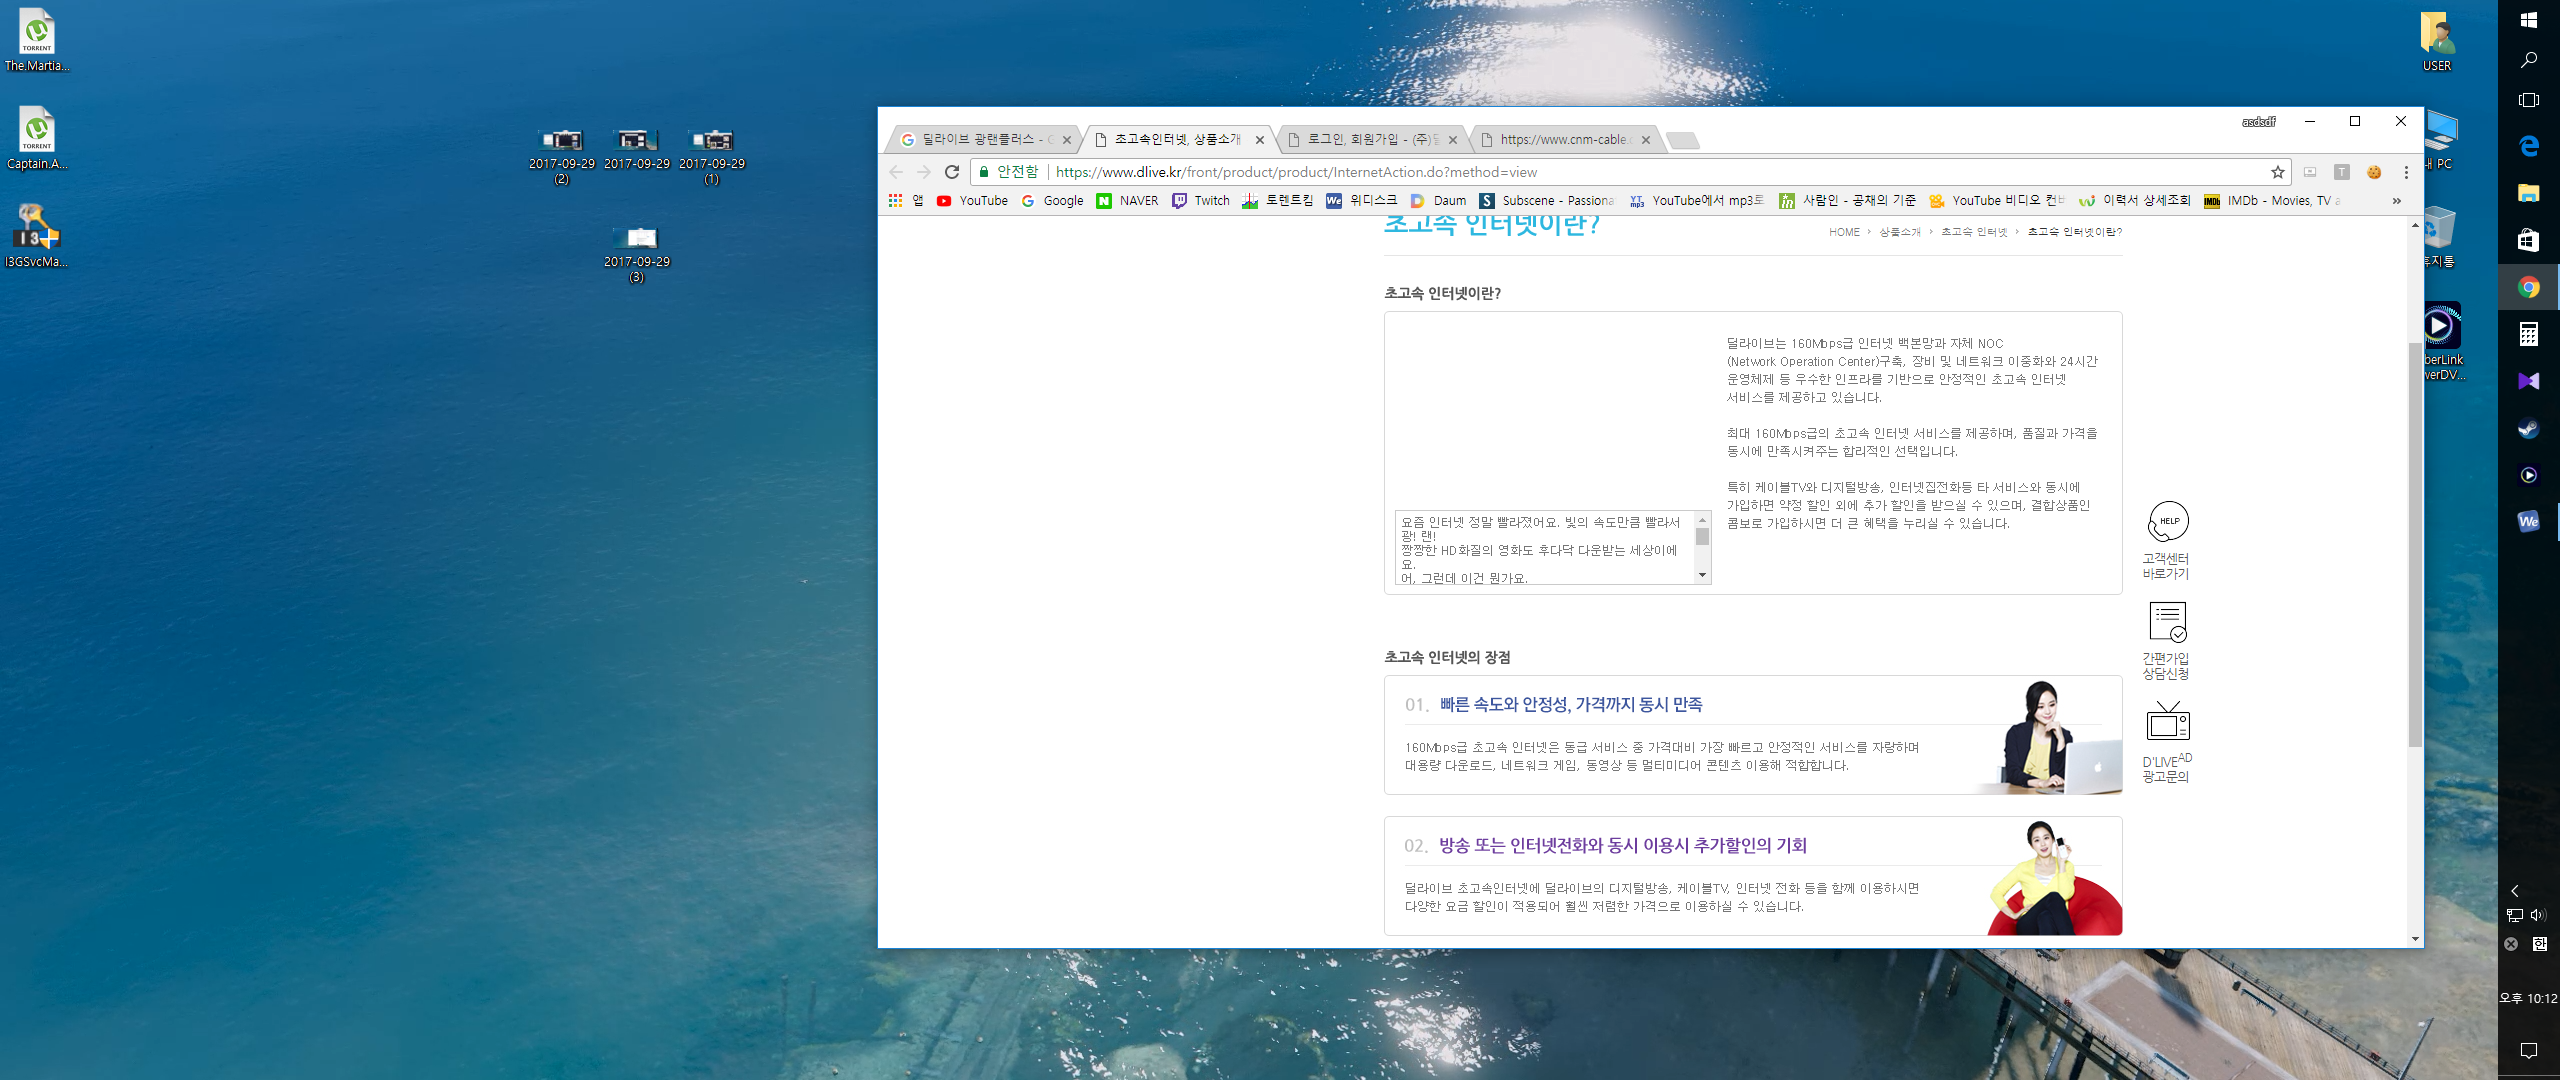Open the Chrome three-dot menu
Image resolution: width=2560 pixels, height=1080 pixels.
tap(2406, 172)
